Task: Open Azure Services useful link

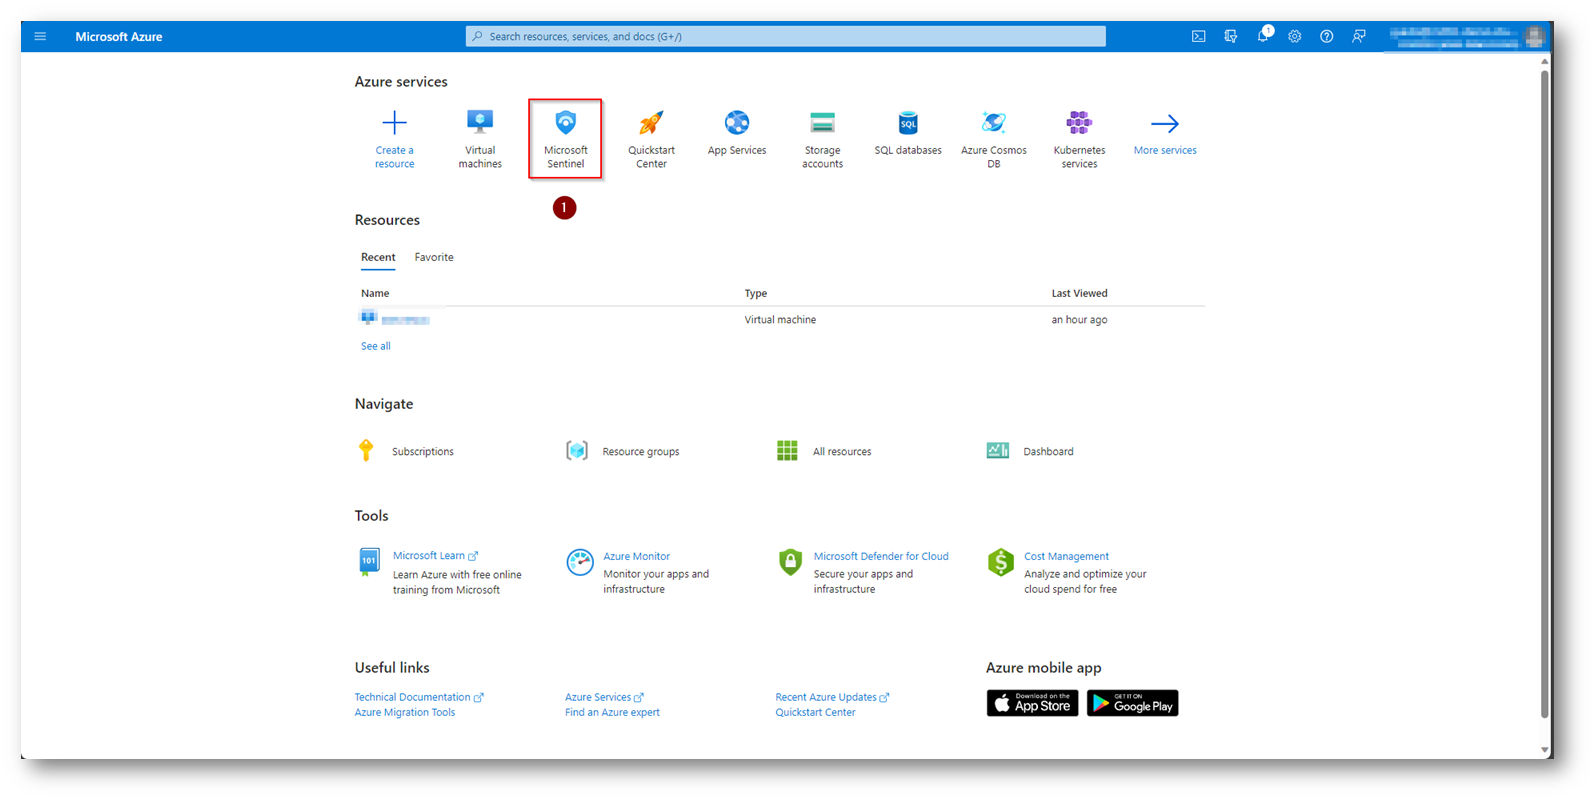Action: click(x=604, y=697)
